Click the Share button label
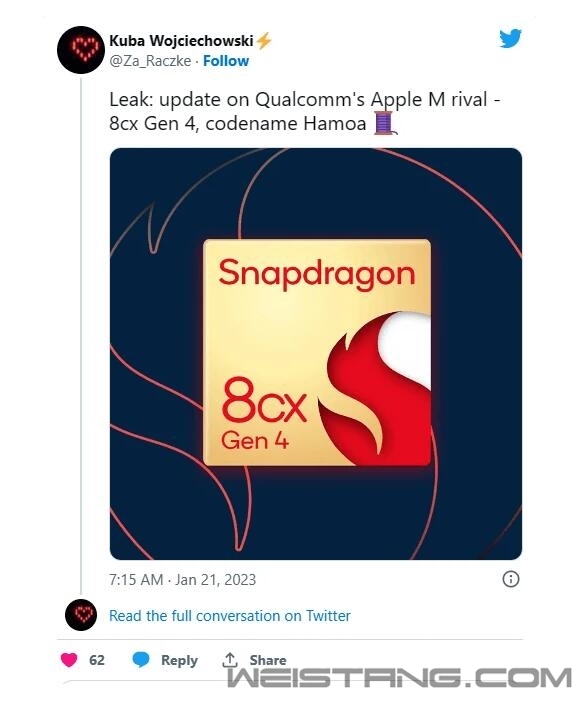This screenshot has width=585, height=701. pyautogui.click(x=268, y=660)
